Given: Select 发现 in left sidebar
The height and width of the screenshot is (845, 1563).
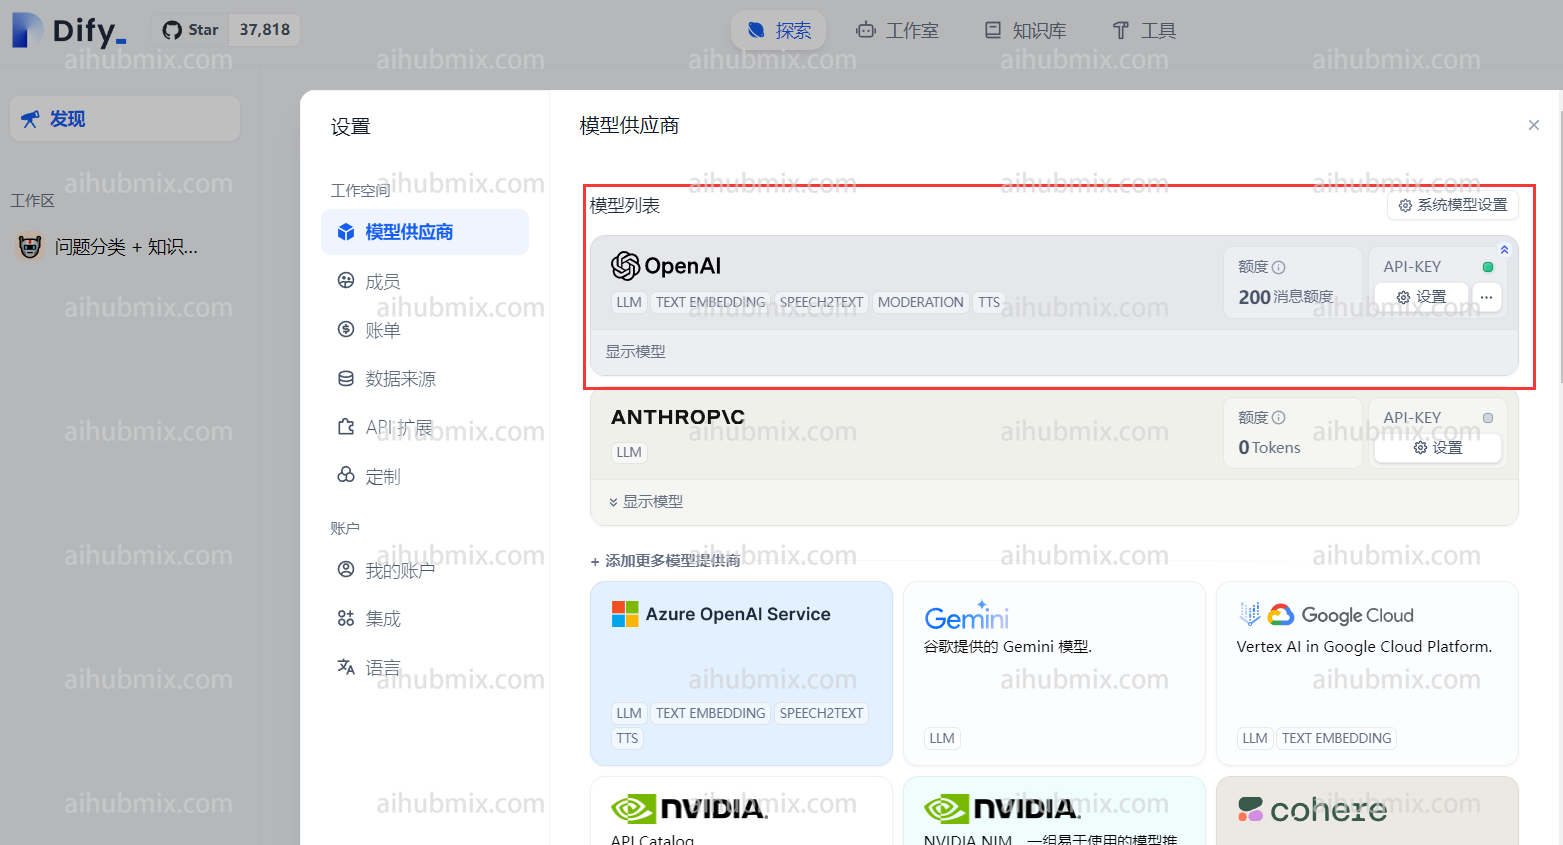Looking at the screenshot, I should [125, 119].
